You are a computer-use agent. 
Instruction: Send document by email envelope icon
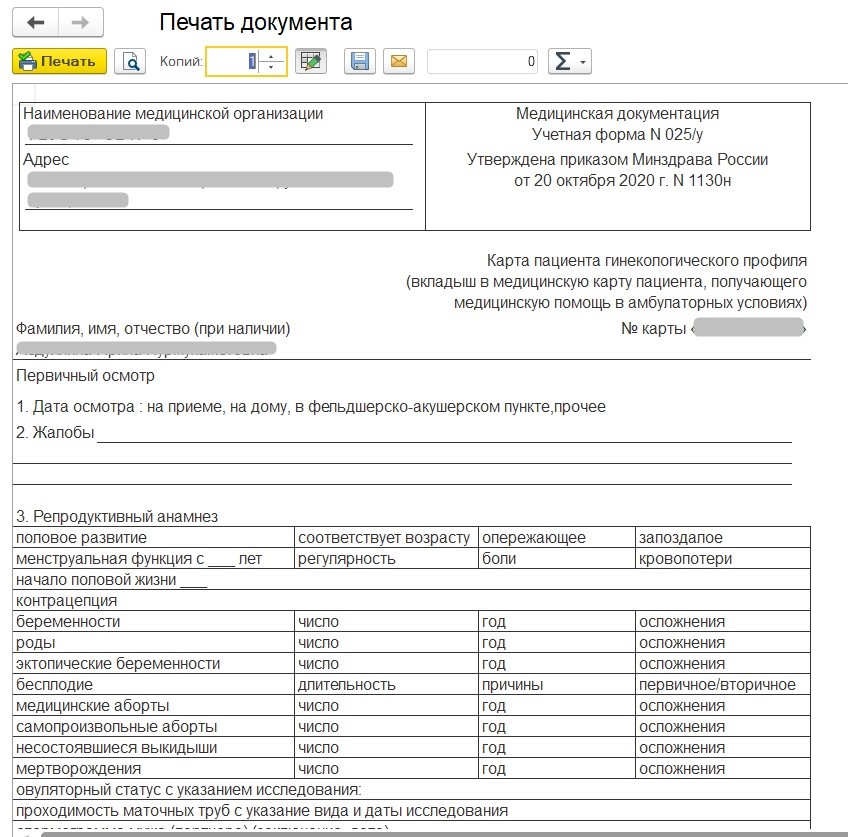(398, 62)
